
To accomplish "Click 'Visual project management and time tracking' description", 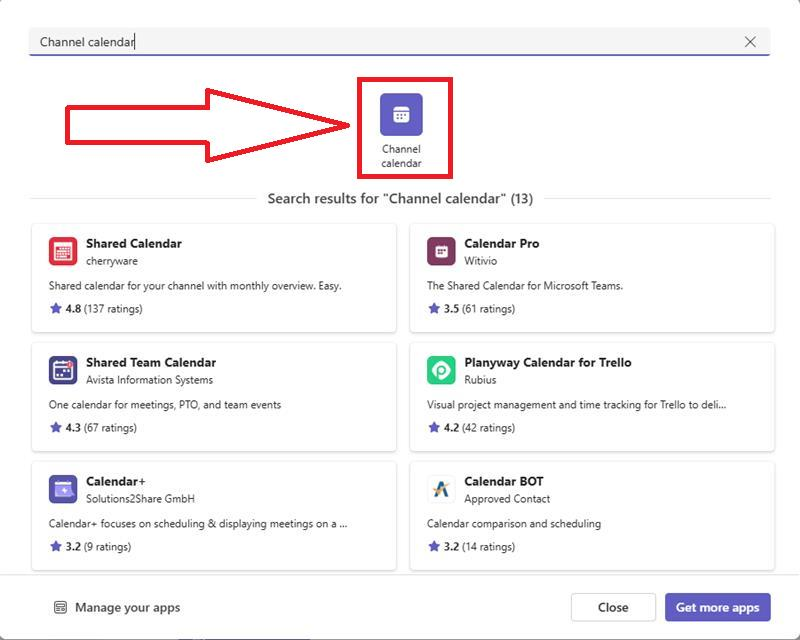I will click(x=577, y=405).
